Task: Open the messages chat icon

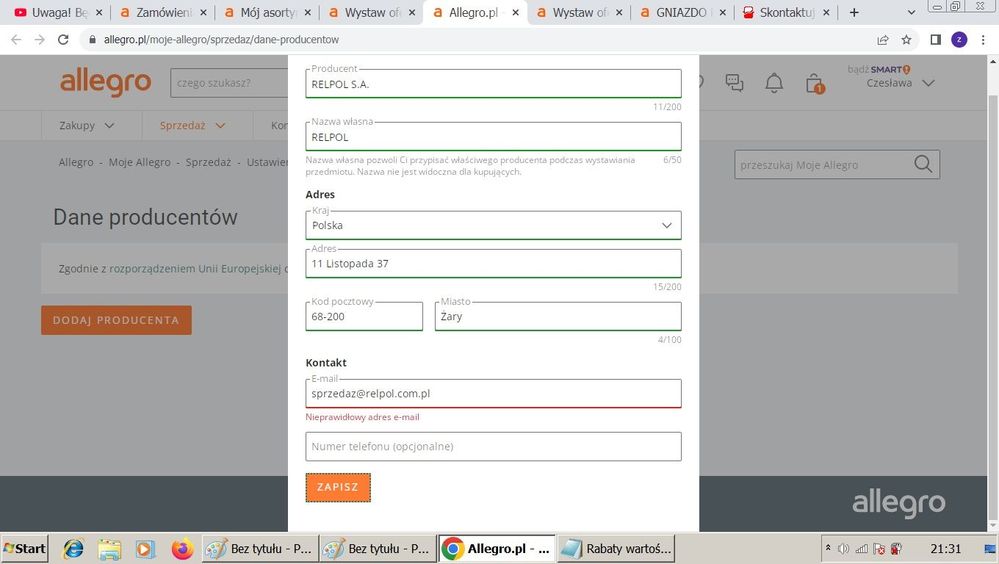Action: 734,82
